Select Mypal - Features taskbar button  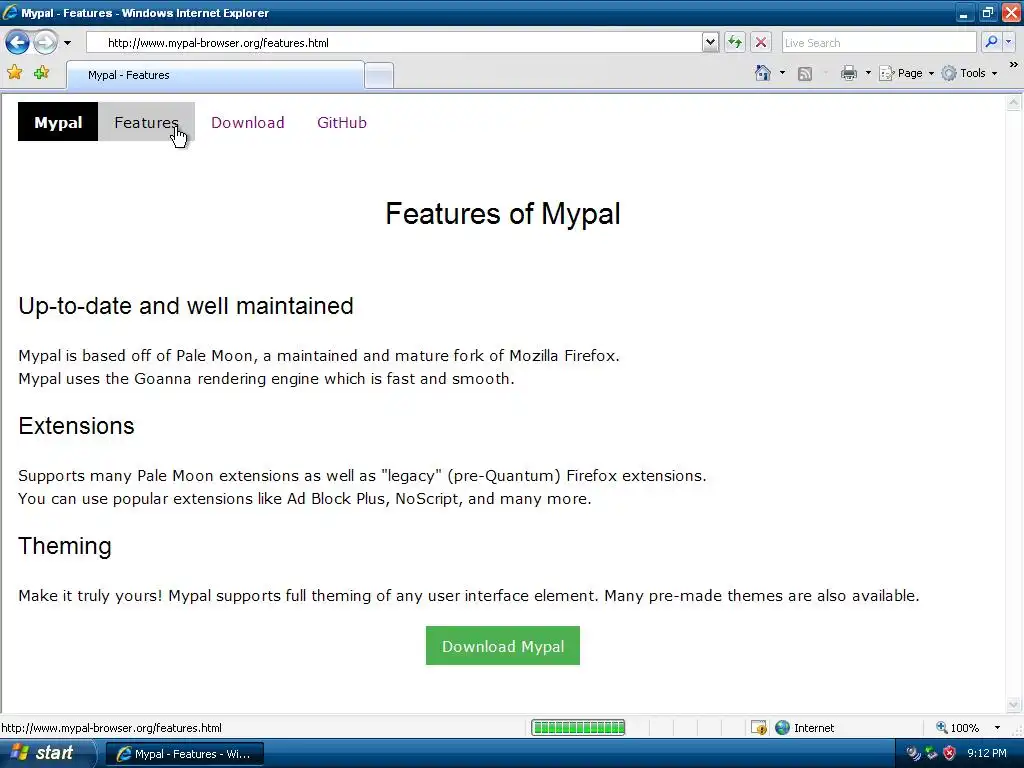185,754
